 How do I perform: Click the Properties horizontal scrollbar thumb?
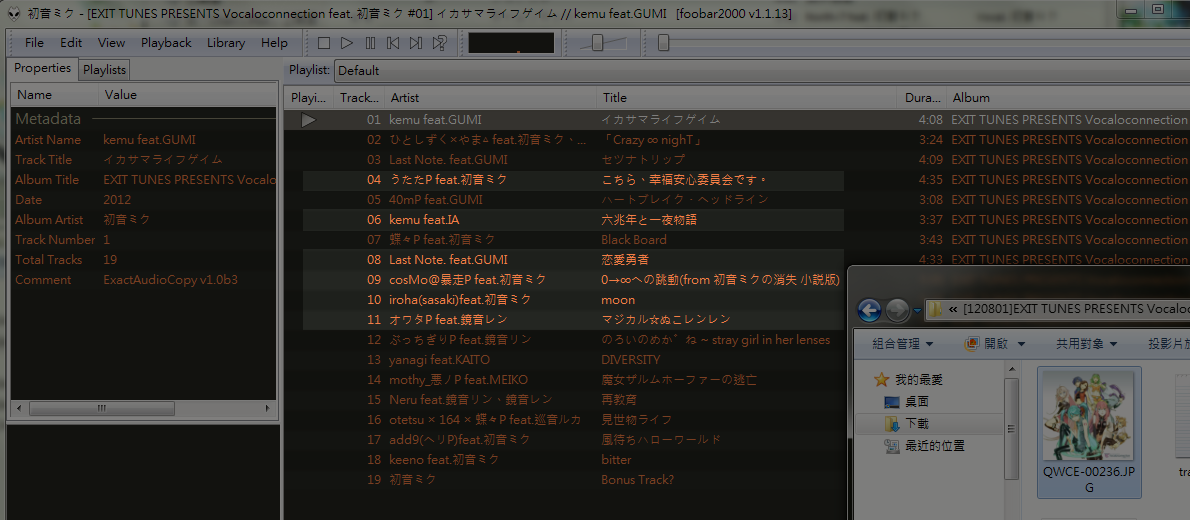[x=102, y=408]
